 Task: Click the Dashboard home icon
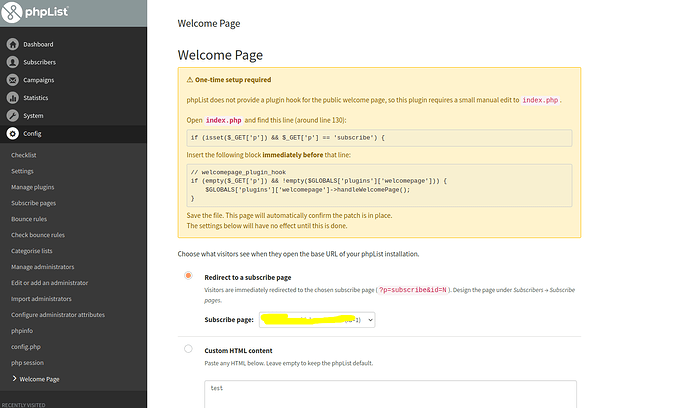pyautogui.click(x=13, y=44)
